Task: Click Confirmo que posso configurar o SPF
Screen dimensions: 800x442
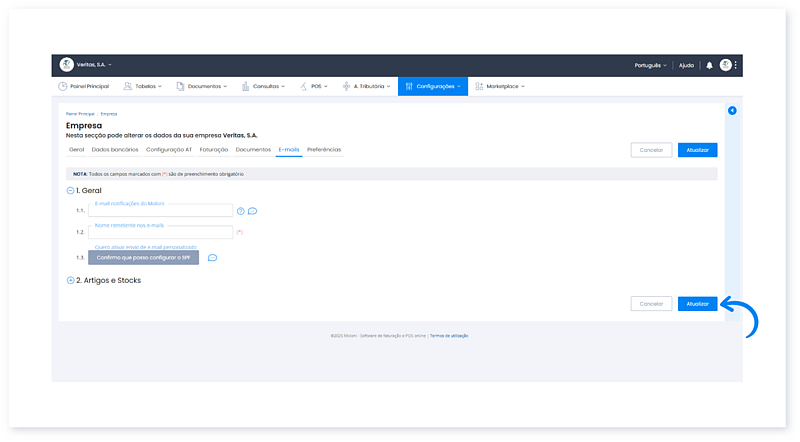Action: tap(143, 258)
